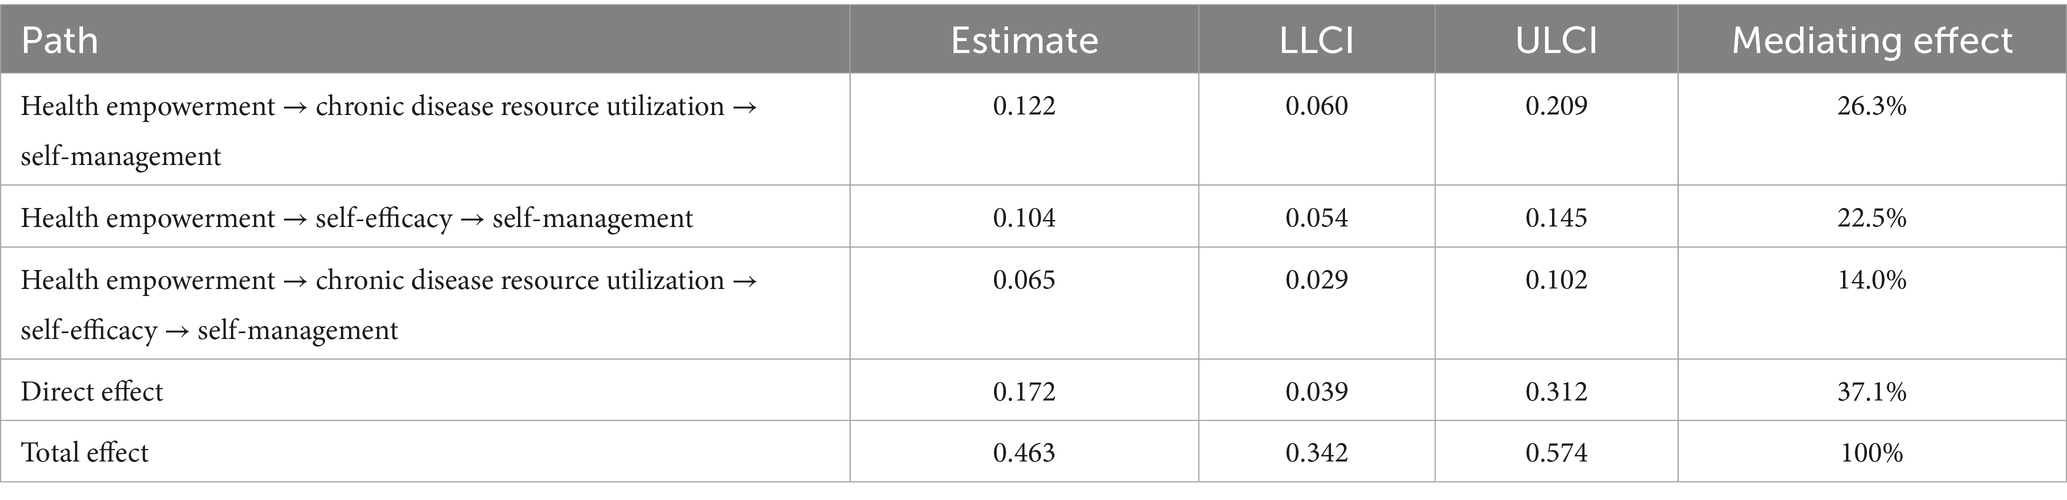Click the Direct effect estimate 0.172
The width and height of the screenshot is (2067, 500).
click(1024, 391)
